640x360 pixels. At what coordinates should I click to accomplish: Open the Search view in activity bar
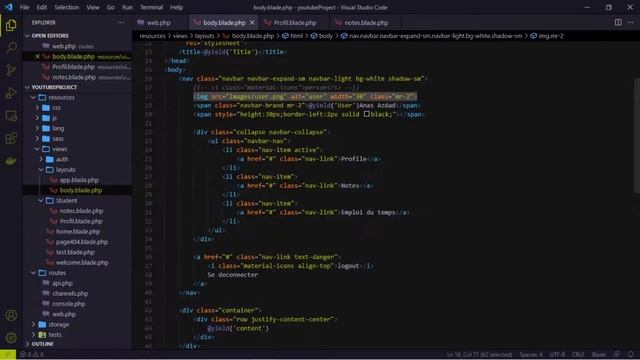click(11, 47)
